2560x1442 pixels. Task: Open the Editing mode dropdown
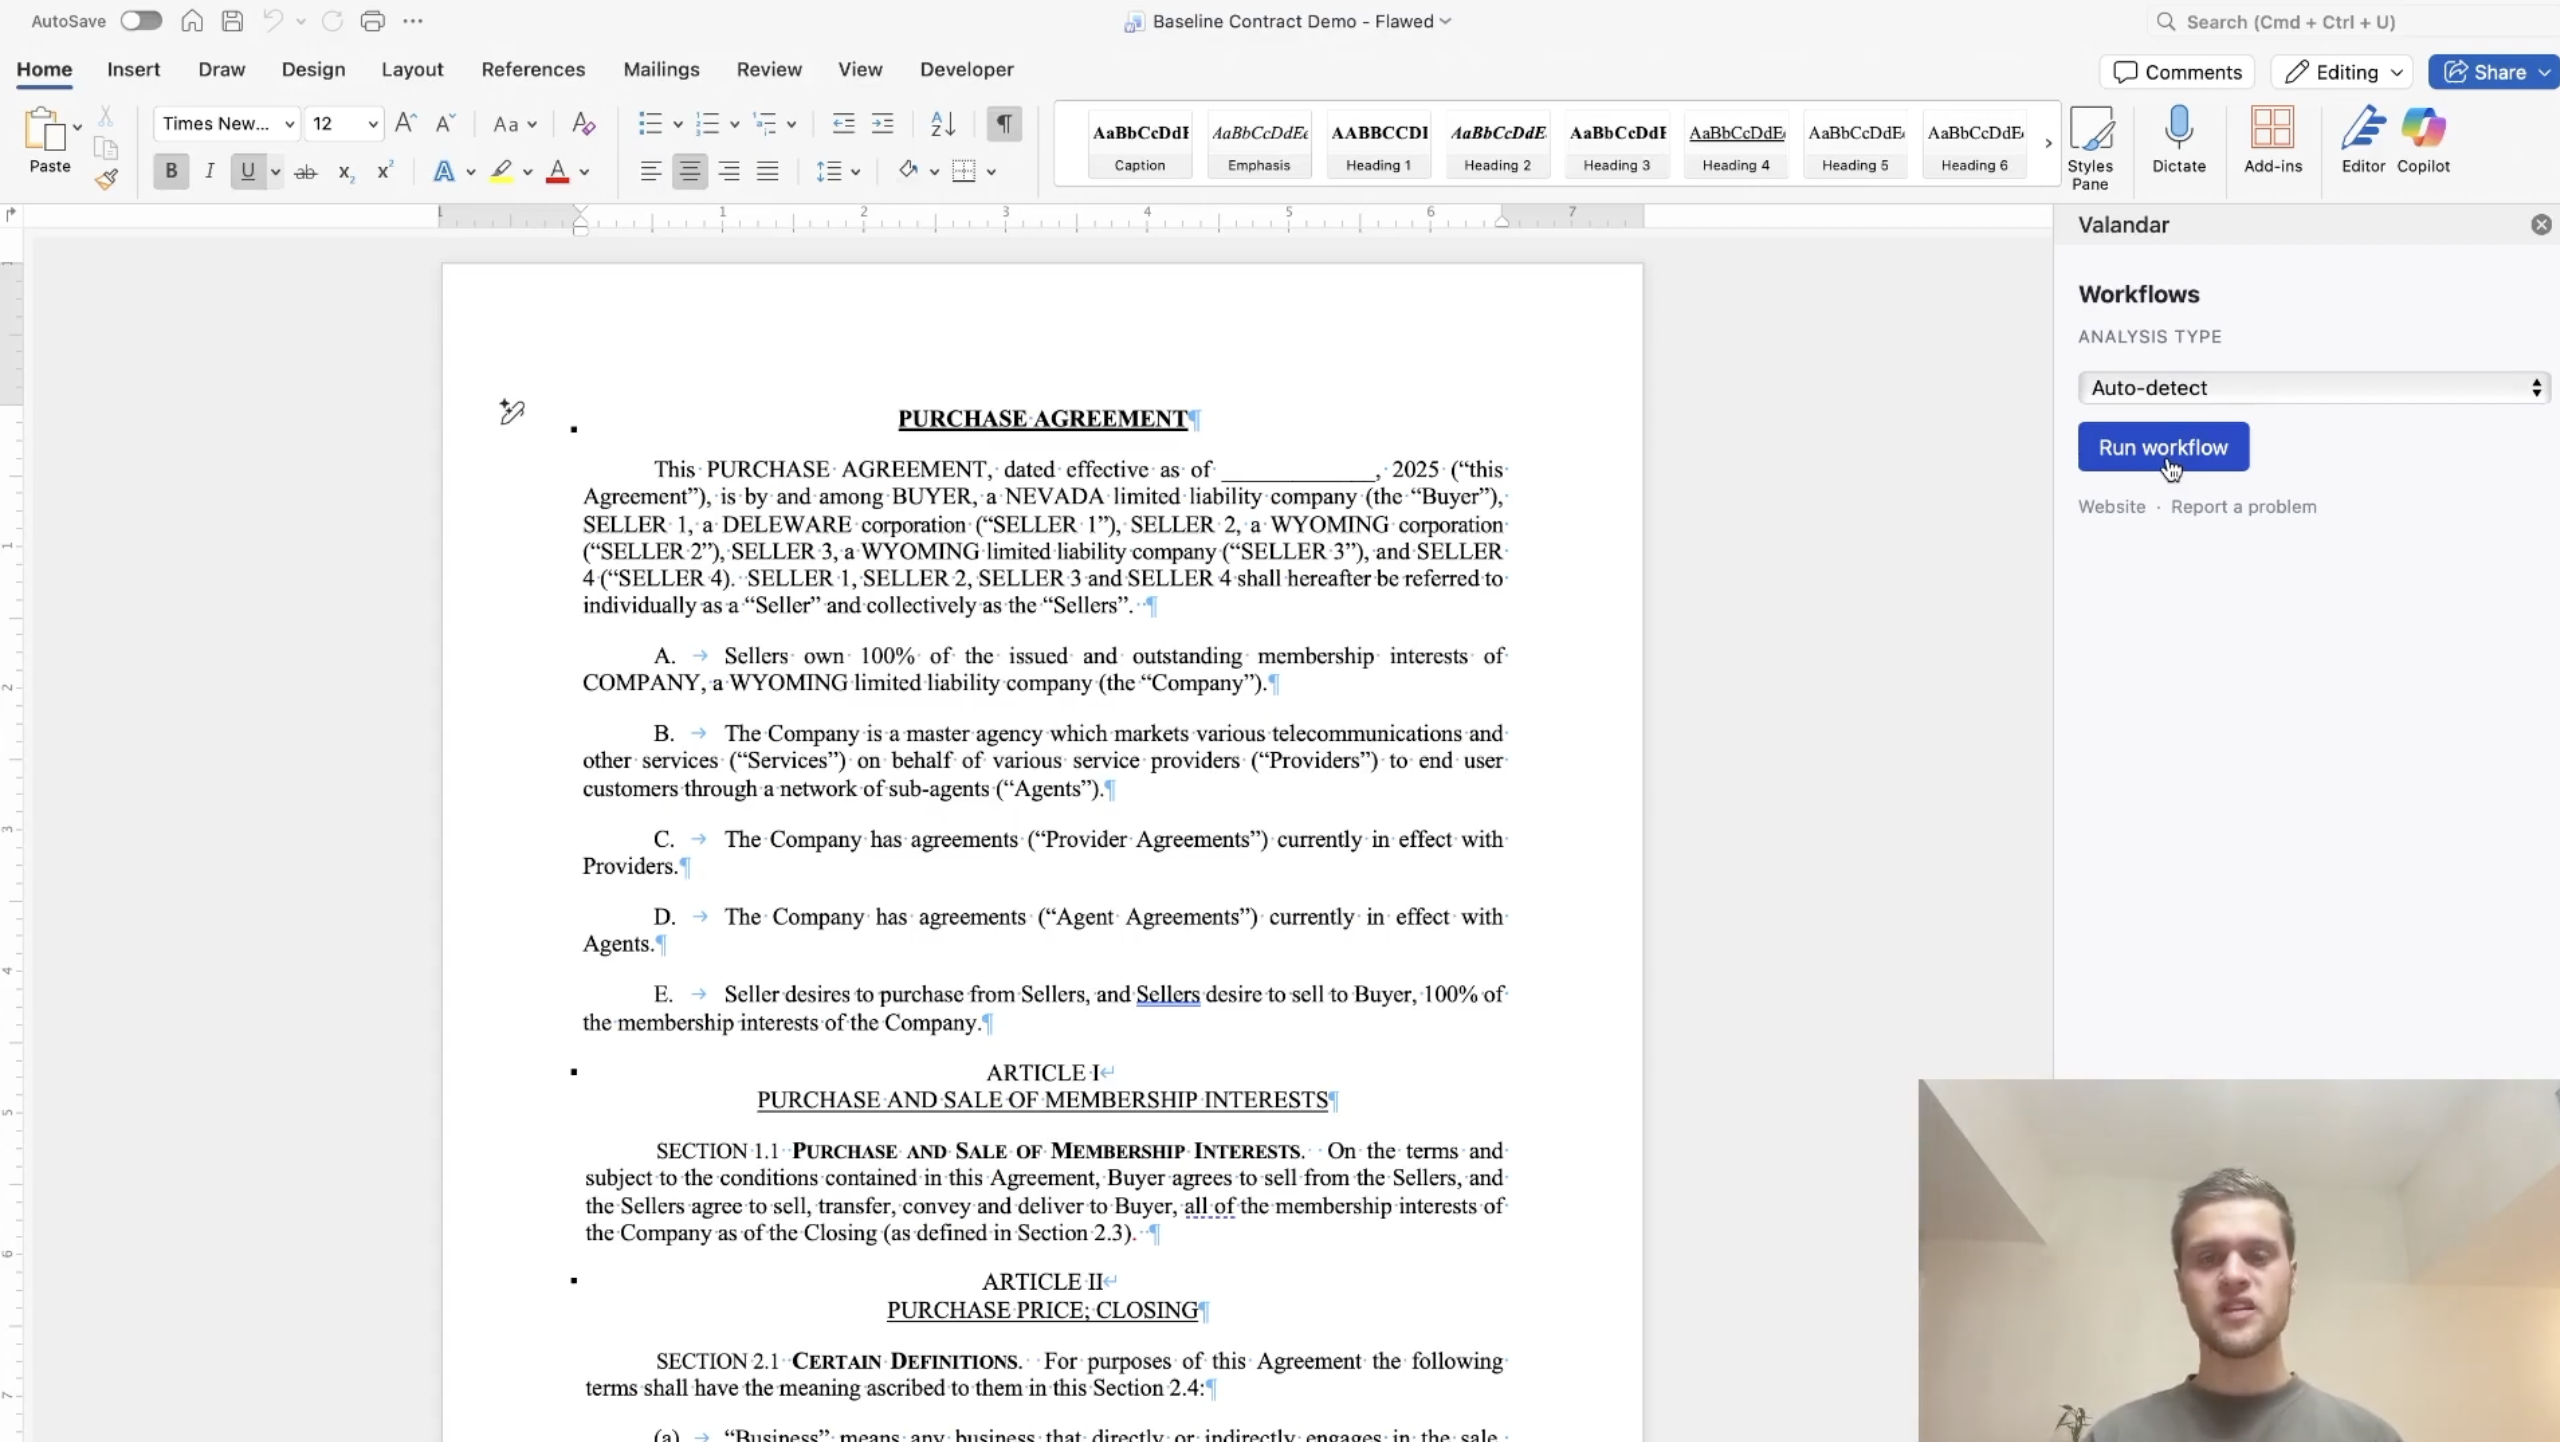pos(2342,72)
